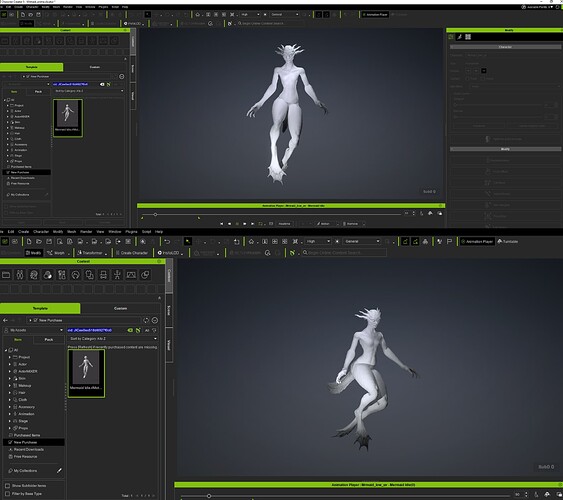563x500 pixels.
Task: Switch to Pack tab in lower Content panel
Action: [x=49, y=340]
